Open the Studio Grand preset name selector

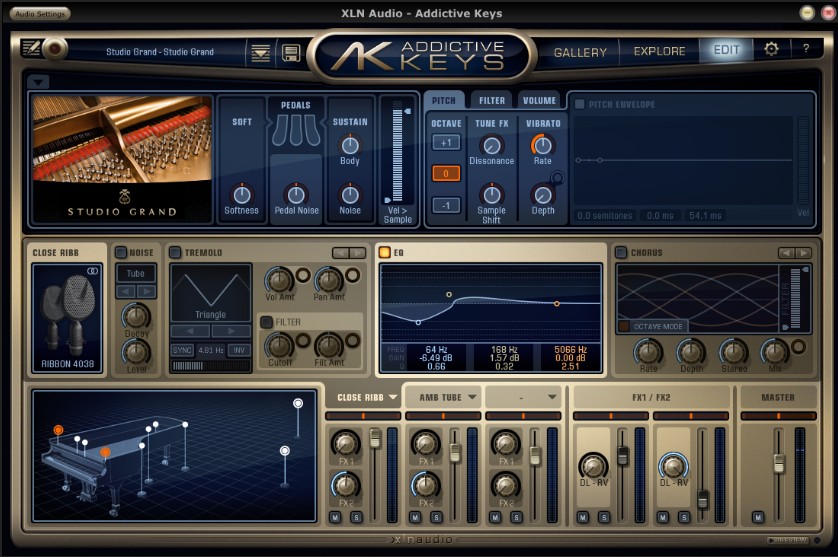160,52
